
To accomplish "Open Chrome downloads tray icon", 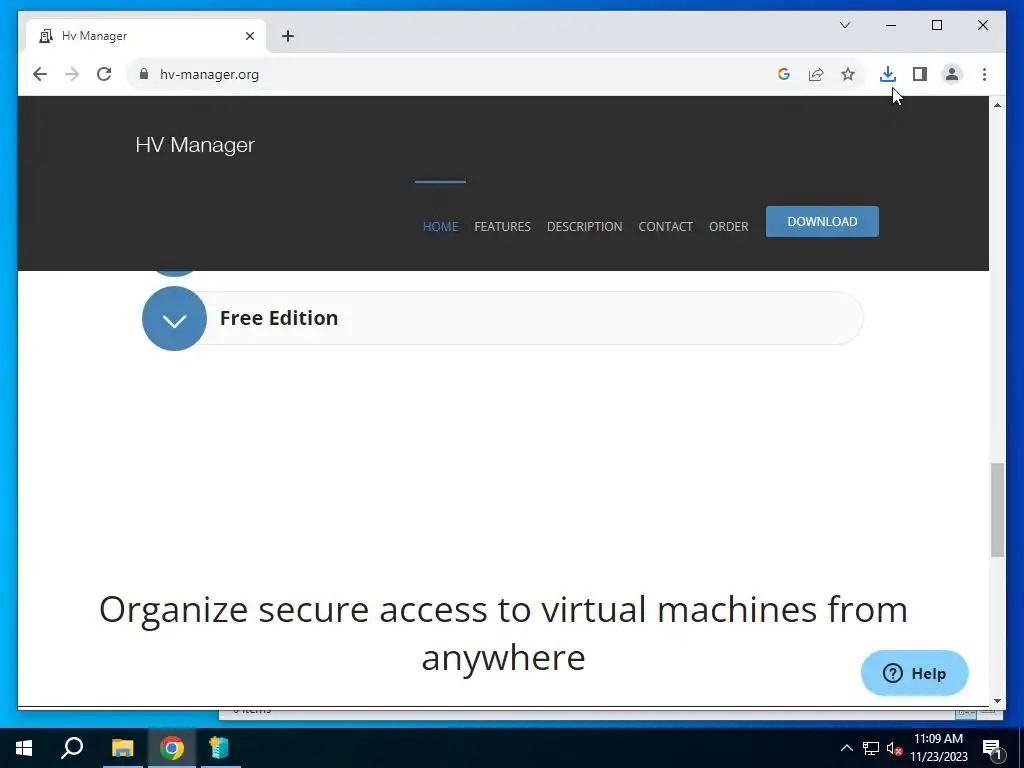I will (x=888, y=74).
